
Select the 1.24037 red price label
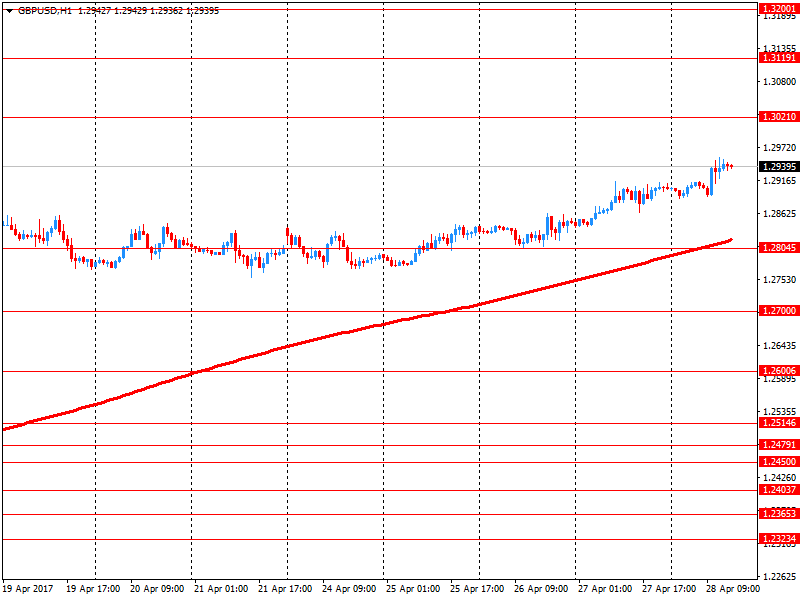tap(779, 490)
